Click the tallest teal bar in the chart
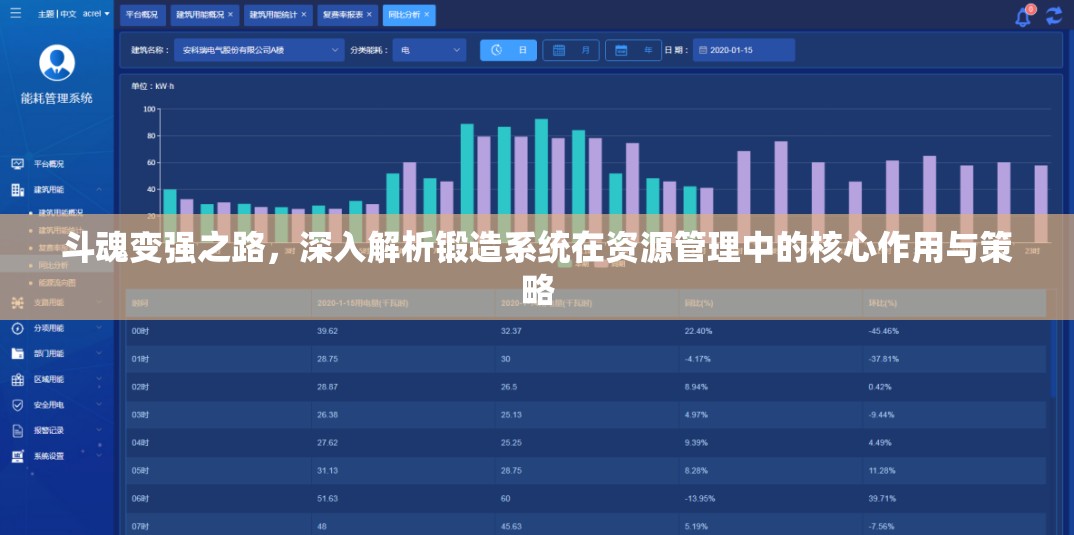Viewport: 1074px width, 535px height. [541, 180]
